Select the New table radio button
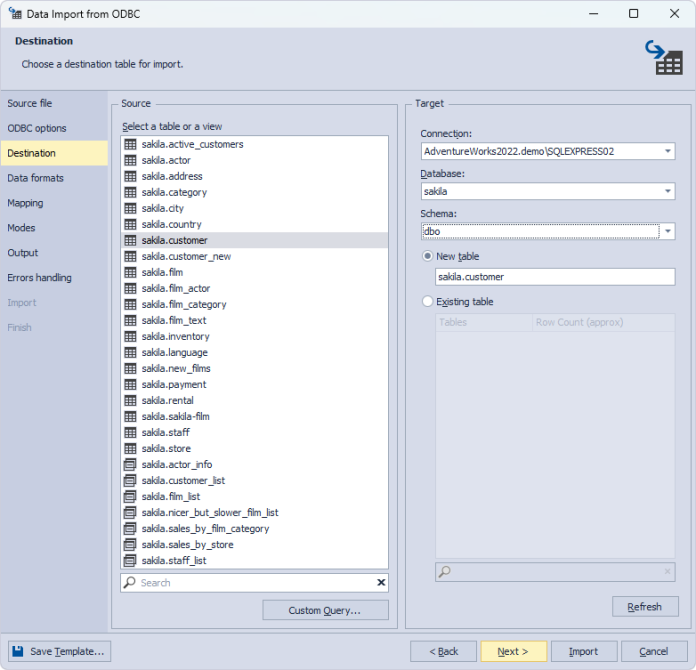Viewport: 696px width, 670px height. (428, 256)
